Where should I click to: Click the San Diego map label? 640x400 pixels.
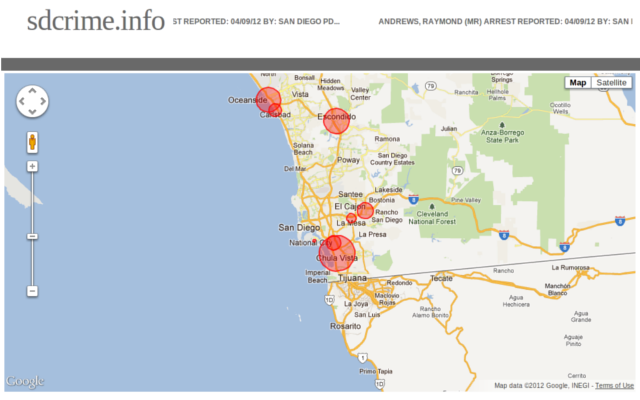pos(299,228)
